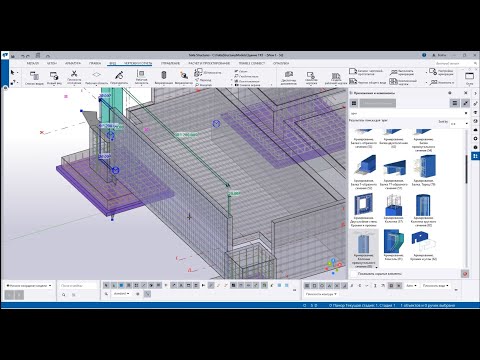Viewport: 480px width, 360px height.
Task: Open the Список видов view list tool
Action: 34,78
